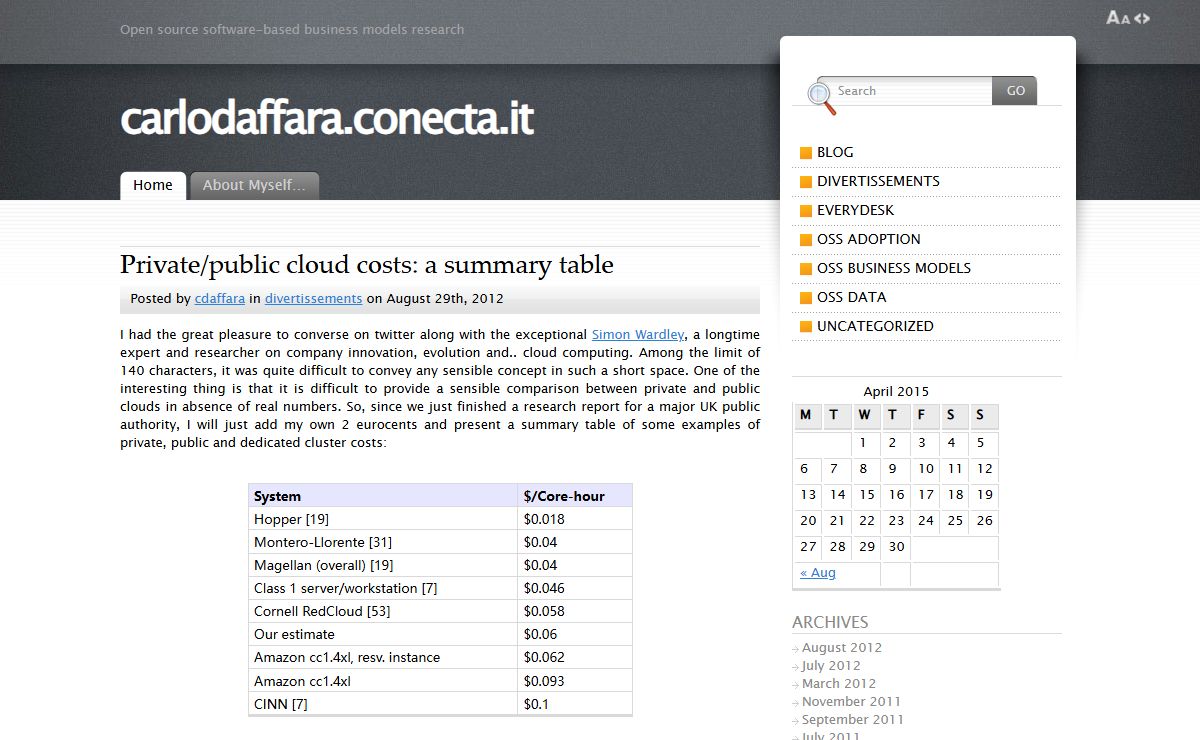1200x740 pixels.
Task: Click the Our estimate cell
Action: pyautogui.click(x=383, y=634)
